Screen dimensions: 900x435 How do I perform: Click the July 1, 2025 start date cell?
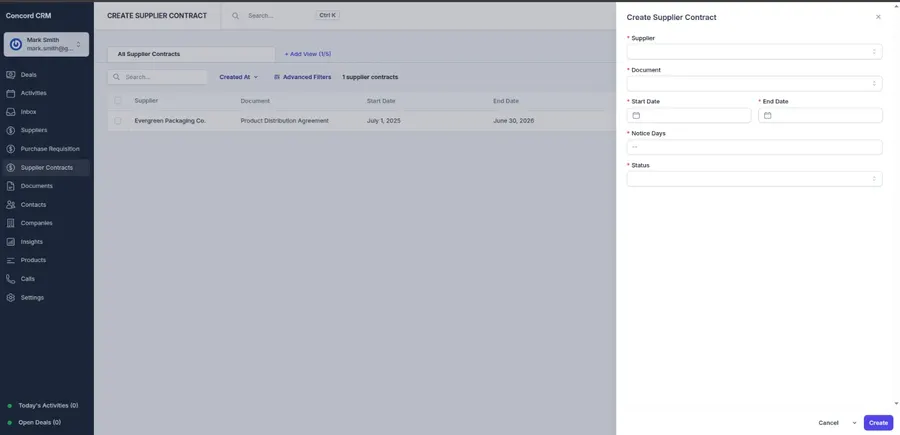383,121
